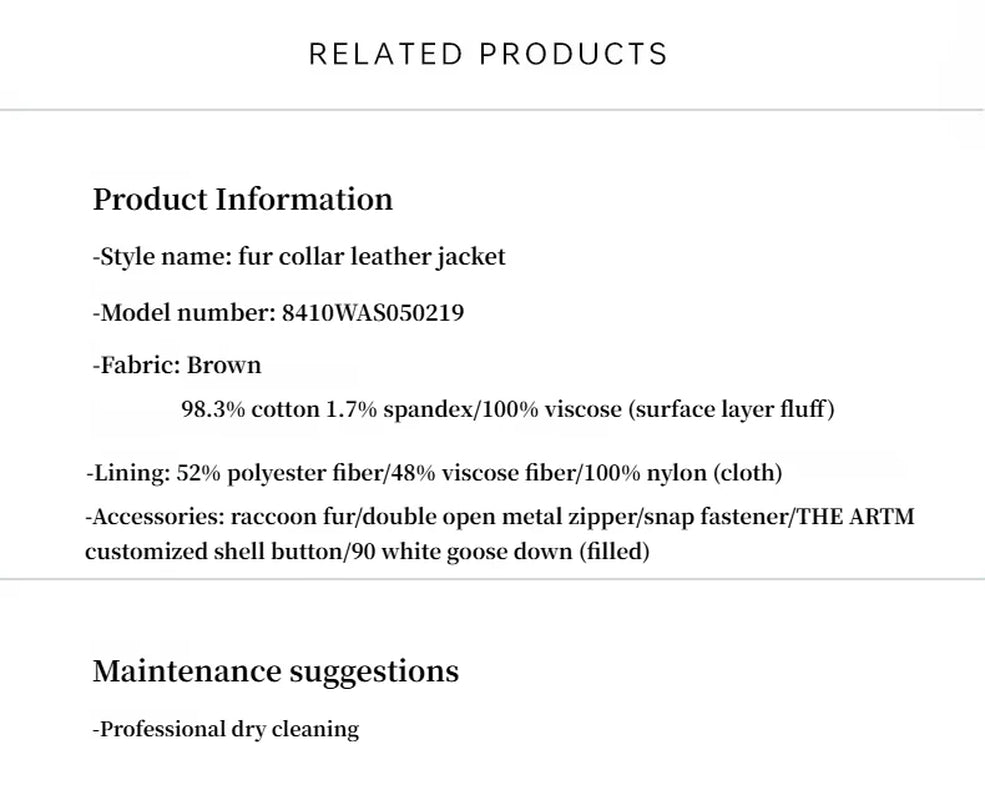
Task: Click model number value 8410WAS050219
Action: pyautogui.click(x=373, y=313)
